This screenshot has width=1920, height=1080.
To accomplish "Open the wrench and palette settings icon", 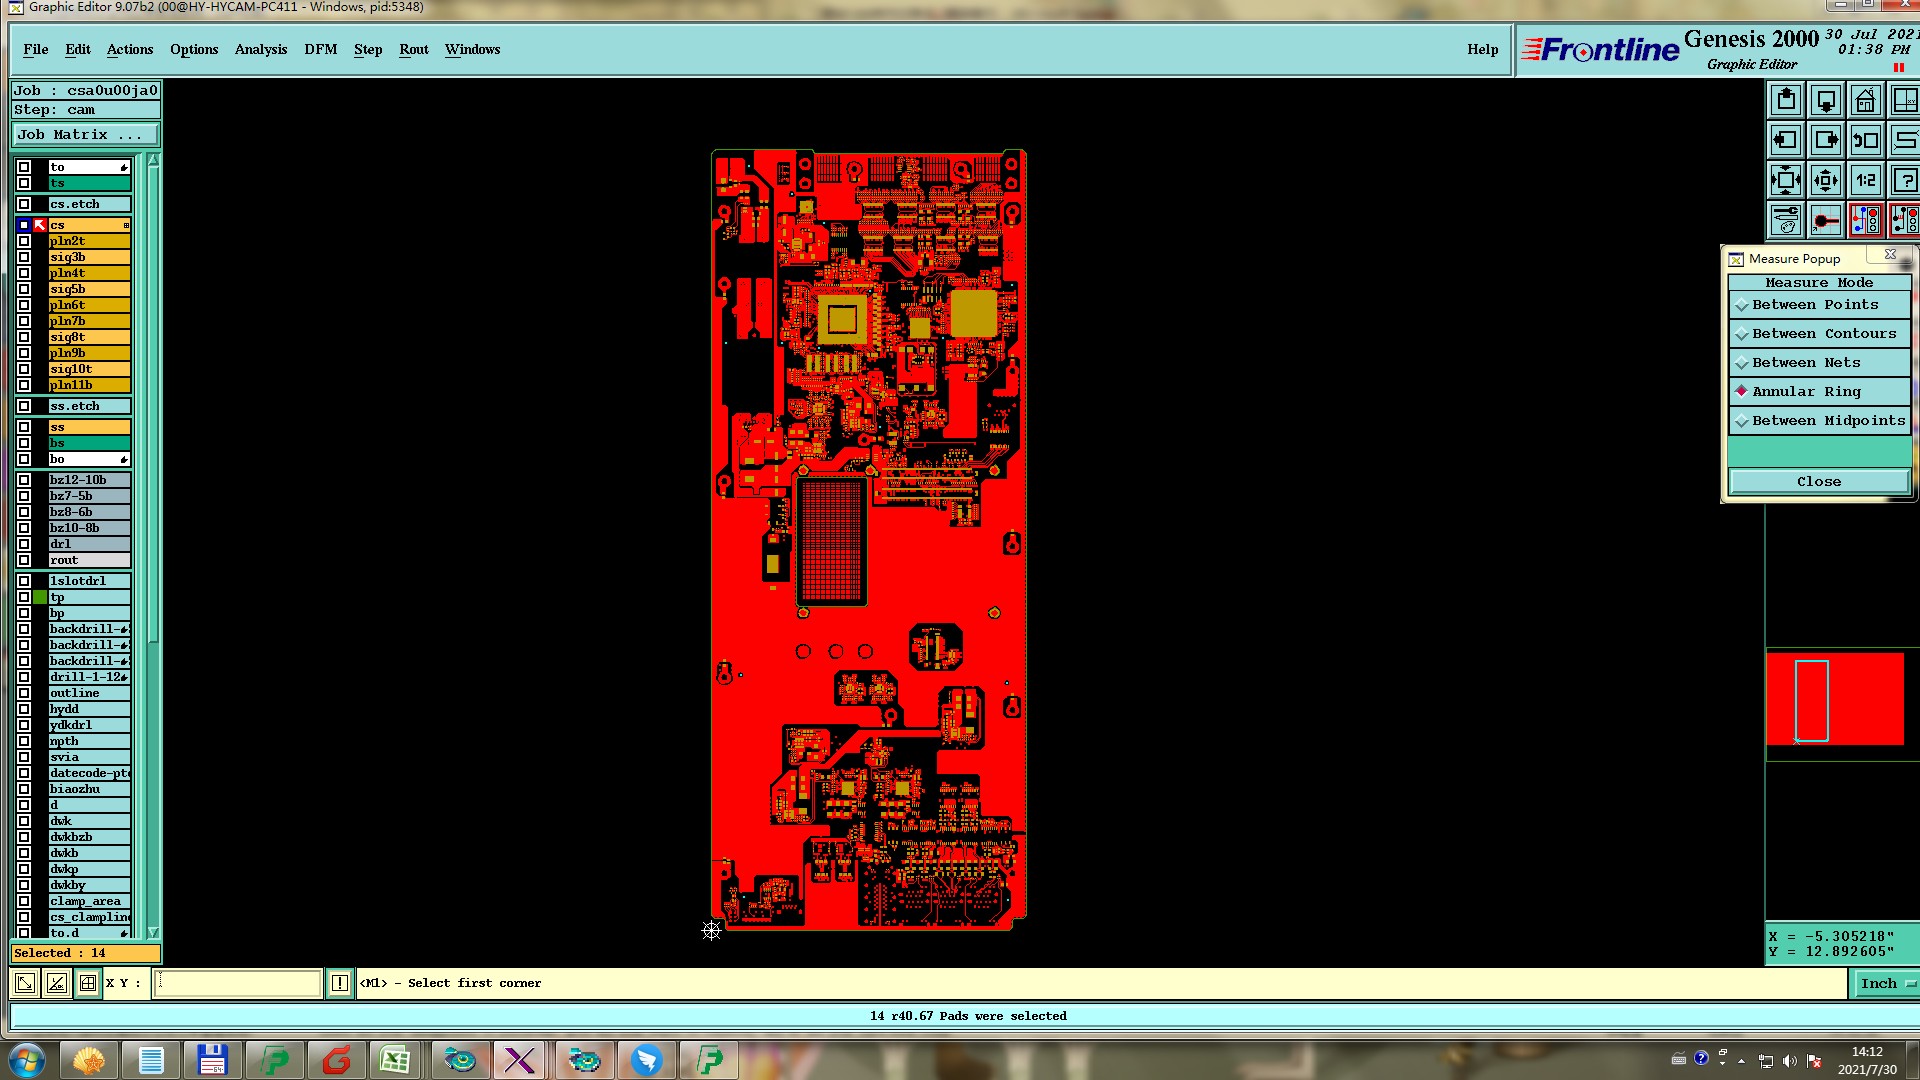I will tap(1786, 220).
